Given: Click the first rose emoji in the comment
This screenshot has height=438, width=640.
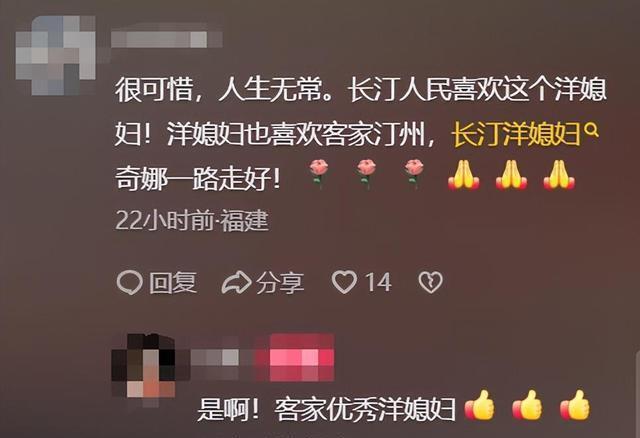Looking at the screenshot, I should pyautogui.click(x=319, y=174).
